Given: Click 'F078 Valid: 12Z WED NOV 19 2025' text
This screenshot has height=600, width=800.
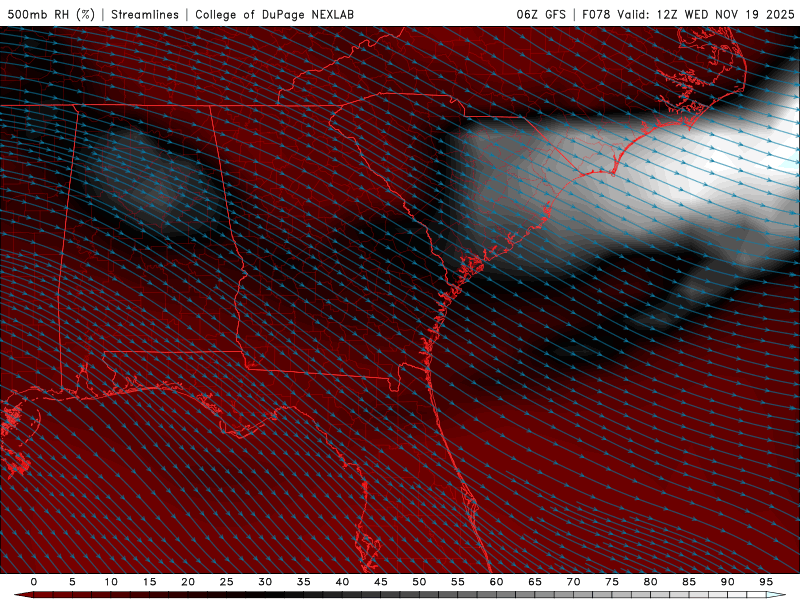Looking at the screenshot, I should (x=688, y=14).
